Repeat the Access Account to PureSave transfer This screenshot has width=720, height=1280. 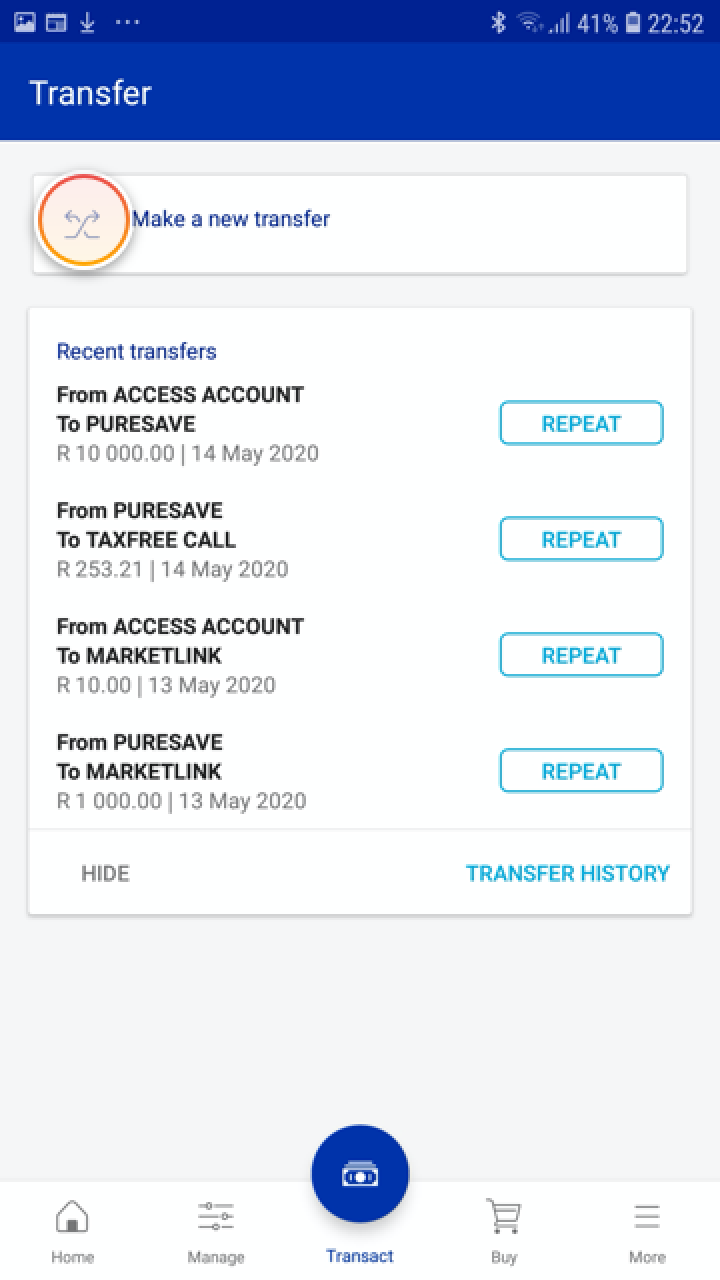(581, 423)
